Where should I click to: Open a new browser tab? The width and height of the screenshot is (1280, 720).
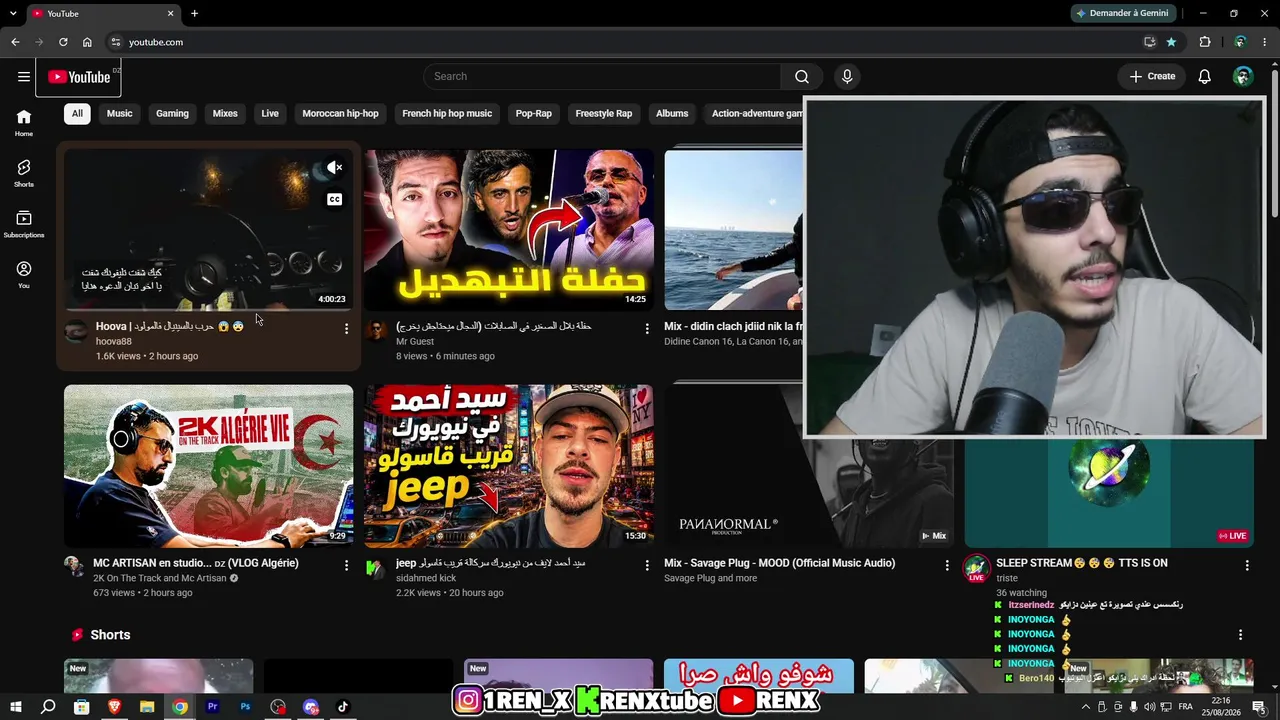pyautogui.click(x=194, y=13)
